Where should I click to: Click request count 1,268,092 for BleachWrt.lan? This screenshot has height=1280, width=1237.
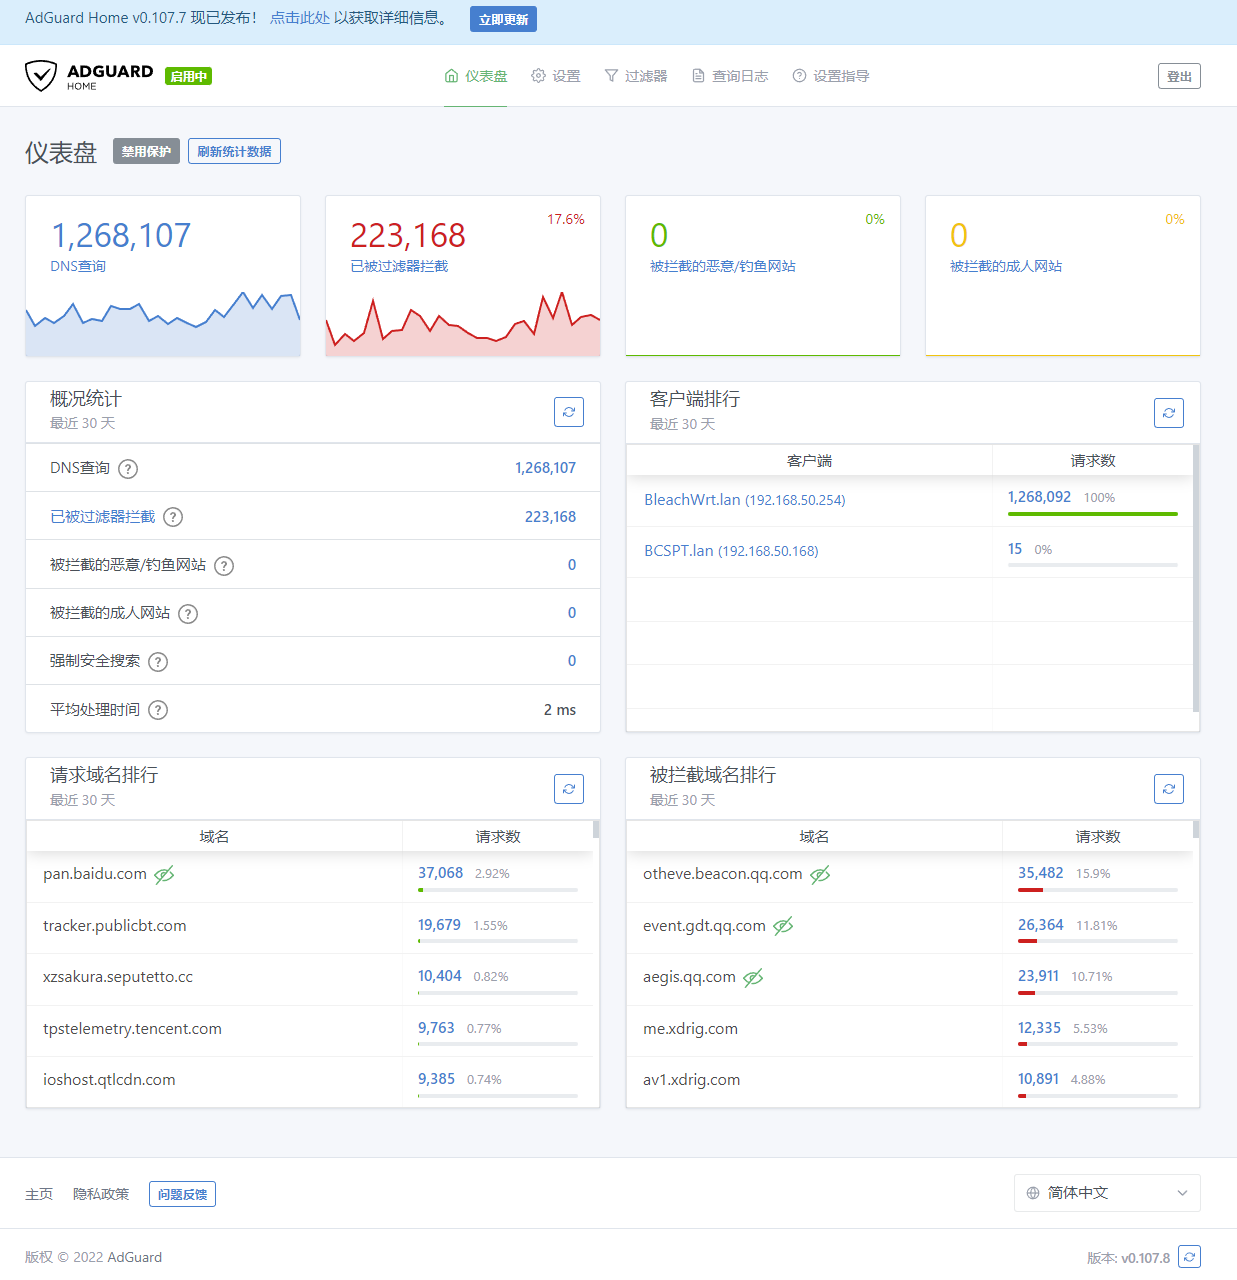[1039, 497]
